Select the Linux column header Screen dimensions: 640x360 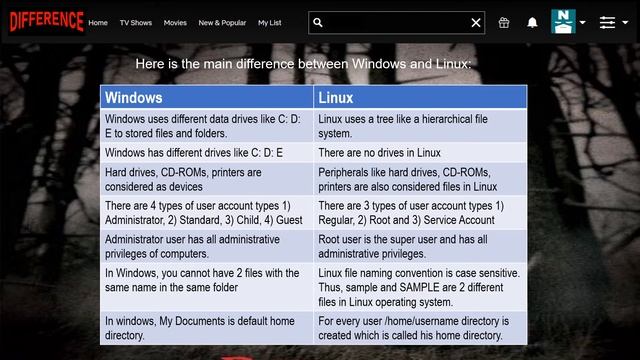click(420, 97)
